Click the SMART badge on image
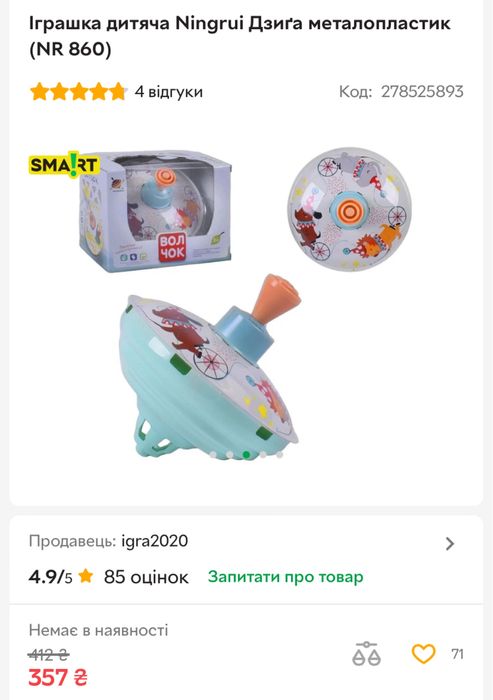The height and width of the screenshot is (700, 493). click(x=64, y=165)
